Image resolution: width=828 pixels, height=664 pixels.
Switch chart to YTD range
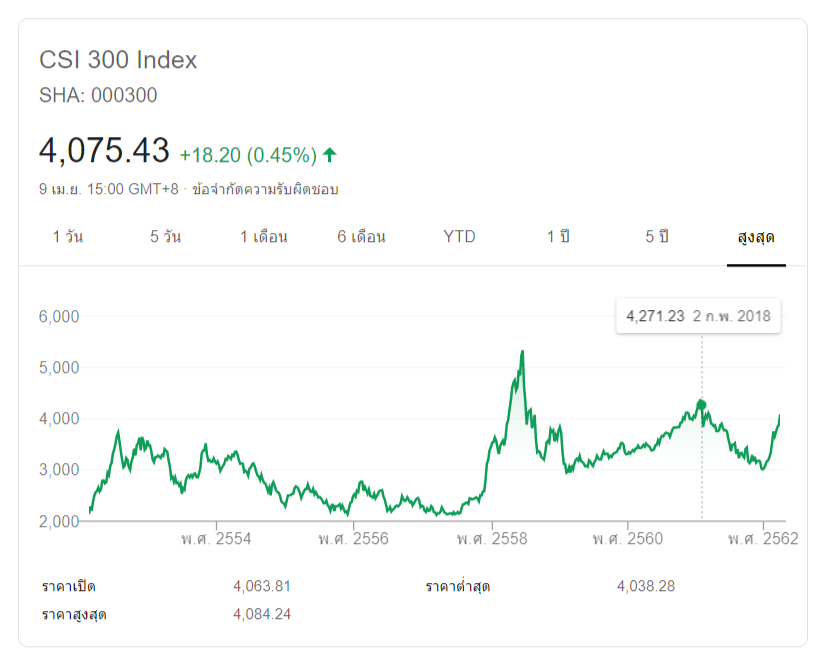point(459,237)
